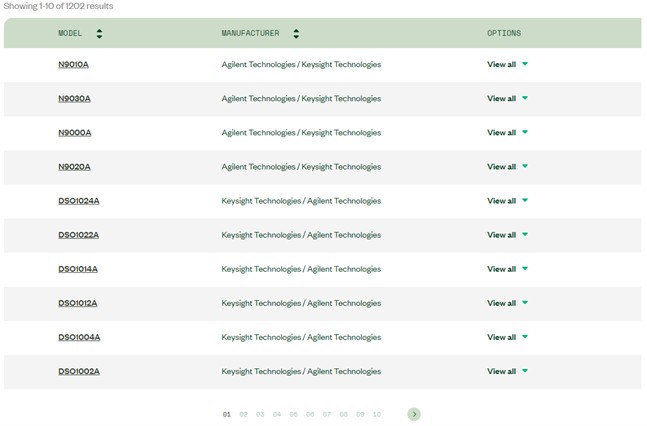Expand View all options for DSO1012A

pos(507,303)
